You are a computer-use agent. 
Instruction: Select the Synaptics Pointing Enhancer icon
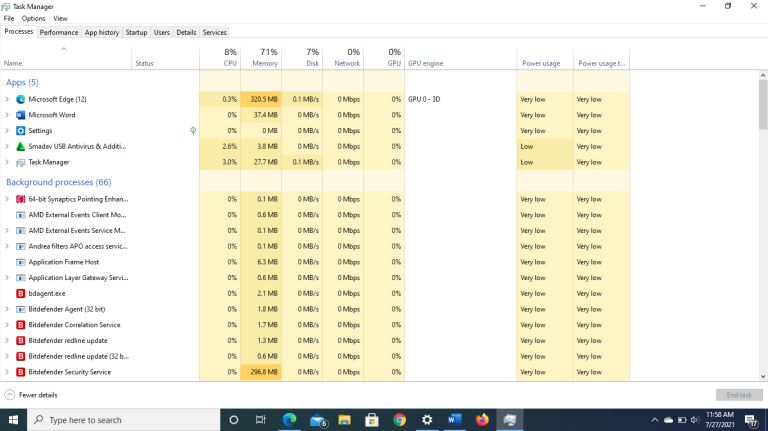coord(21,199)
